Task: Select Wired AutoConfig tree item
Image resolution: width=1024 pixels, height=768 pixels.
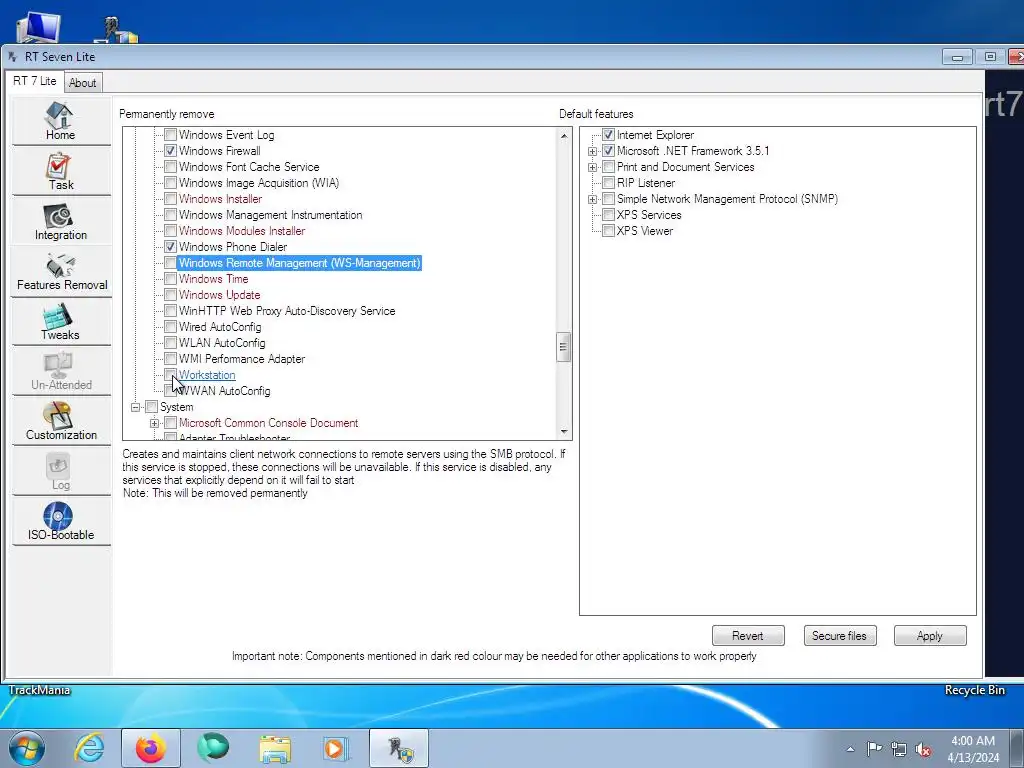Action: 220,327
